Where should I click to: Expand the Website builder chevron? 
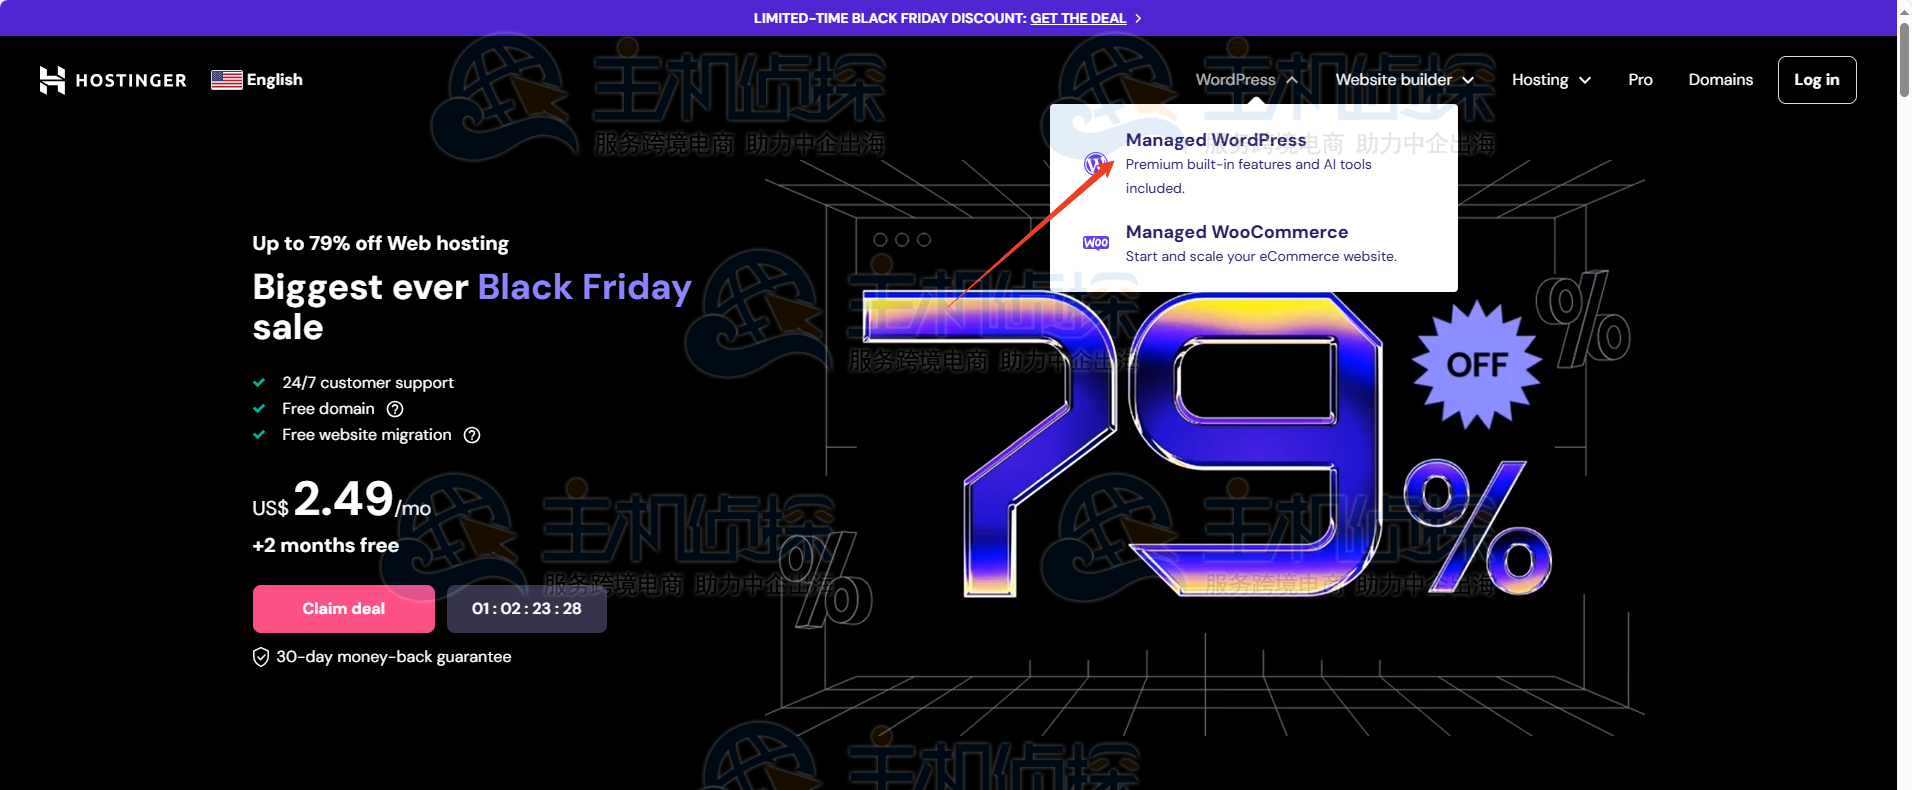(1468, 80)
